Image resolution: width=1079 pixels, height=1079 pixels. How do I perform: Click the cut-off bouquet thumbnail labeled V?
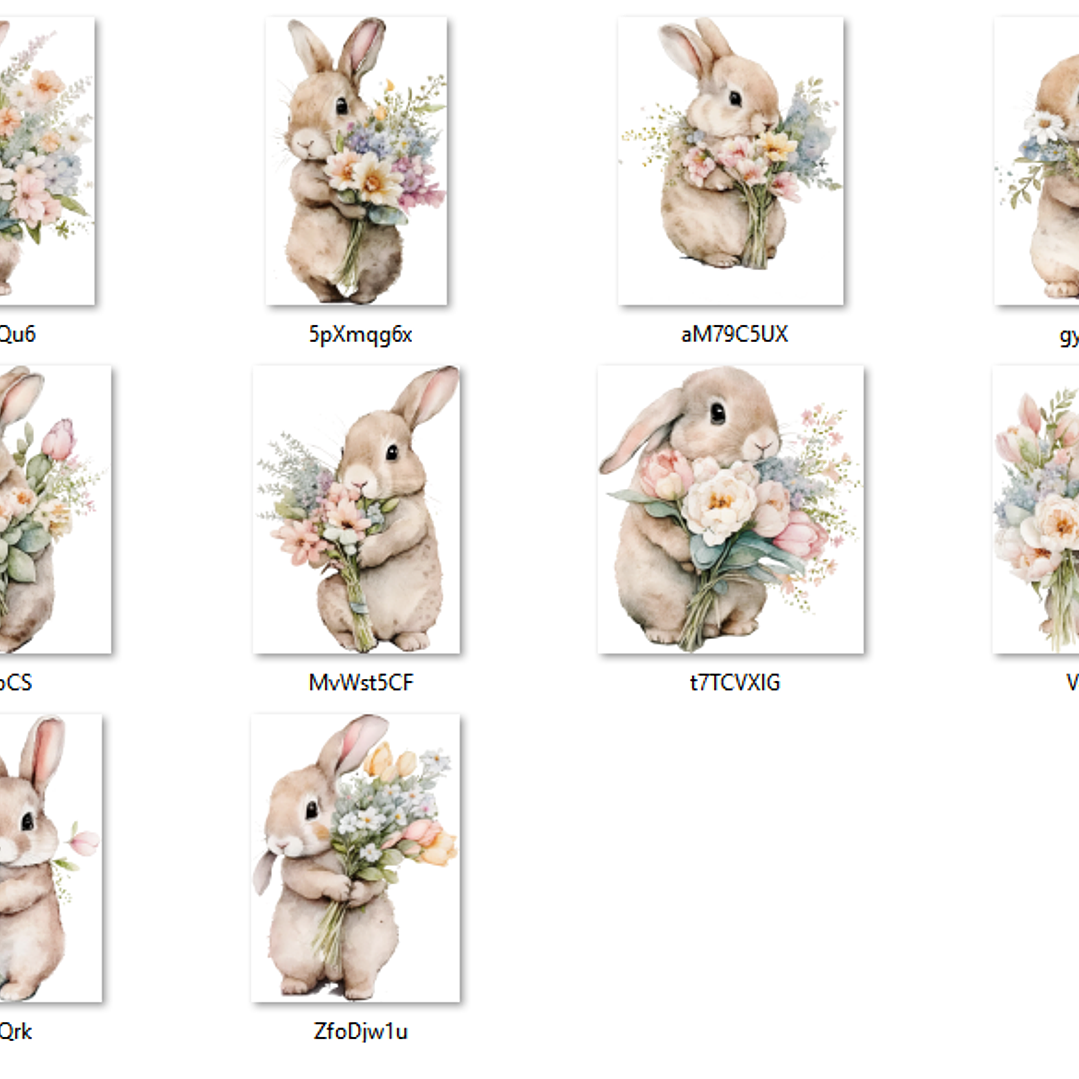1036,509
